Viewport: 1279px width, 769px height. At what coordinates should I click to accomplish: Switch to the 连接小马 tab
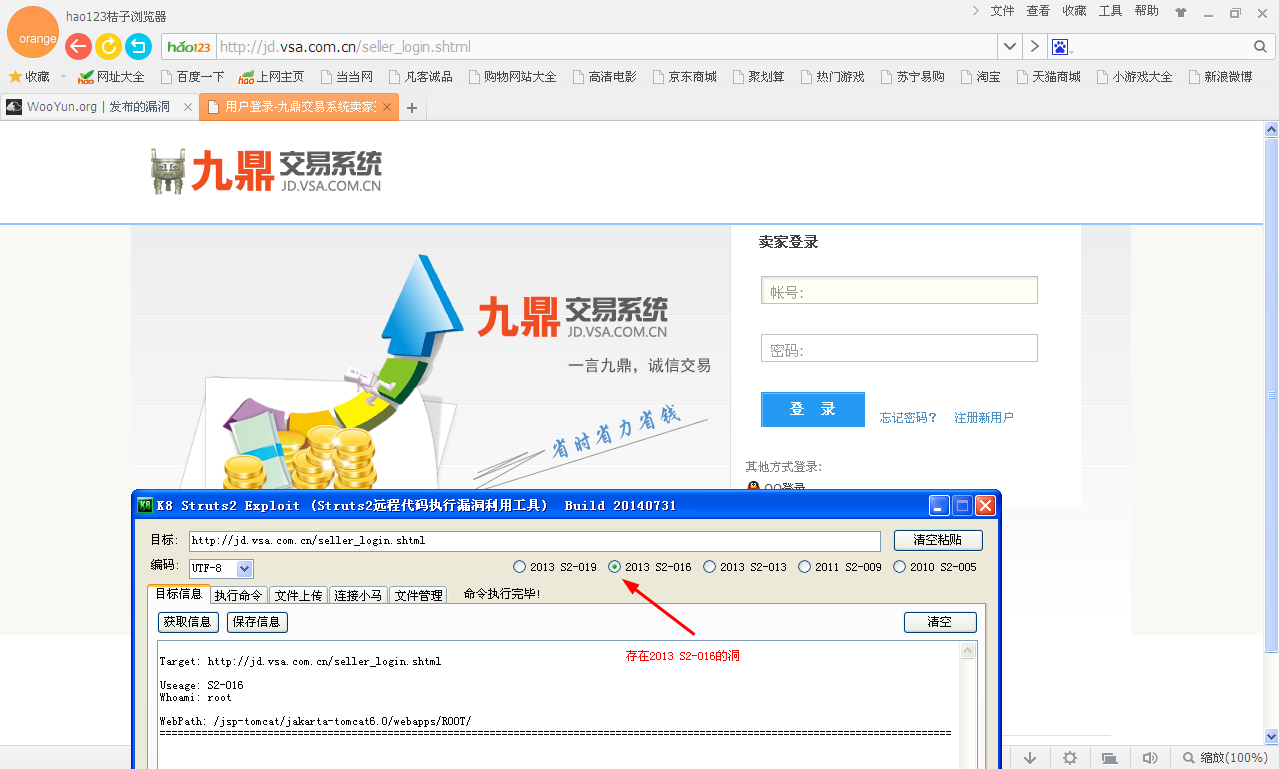(x=358, y=595)
